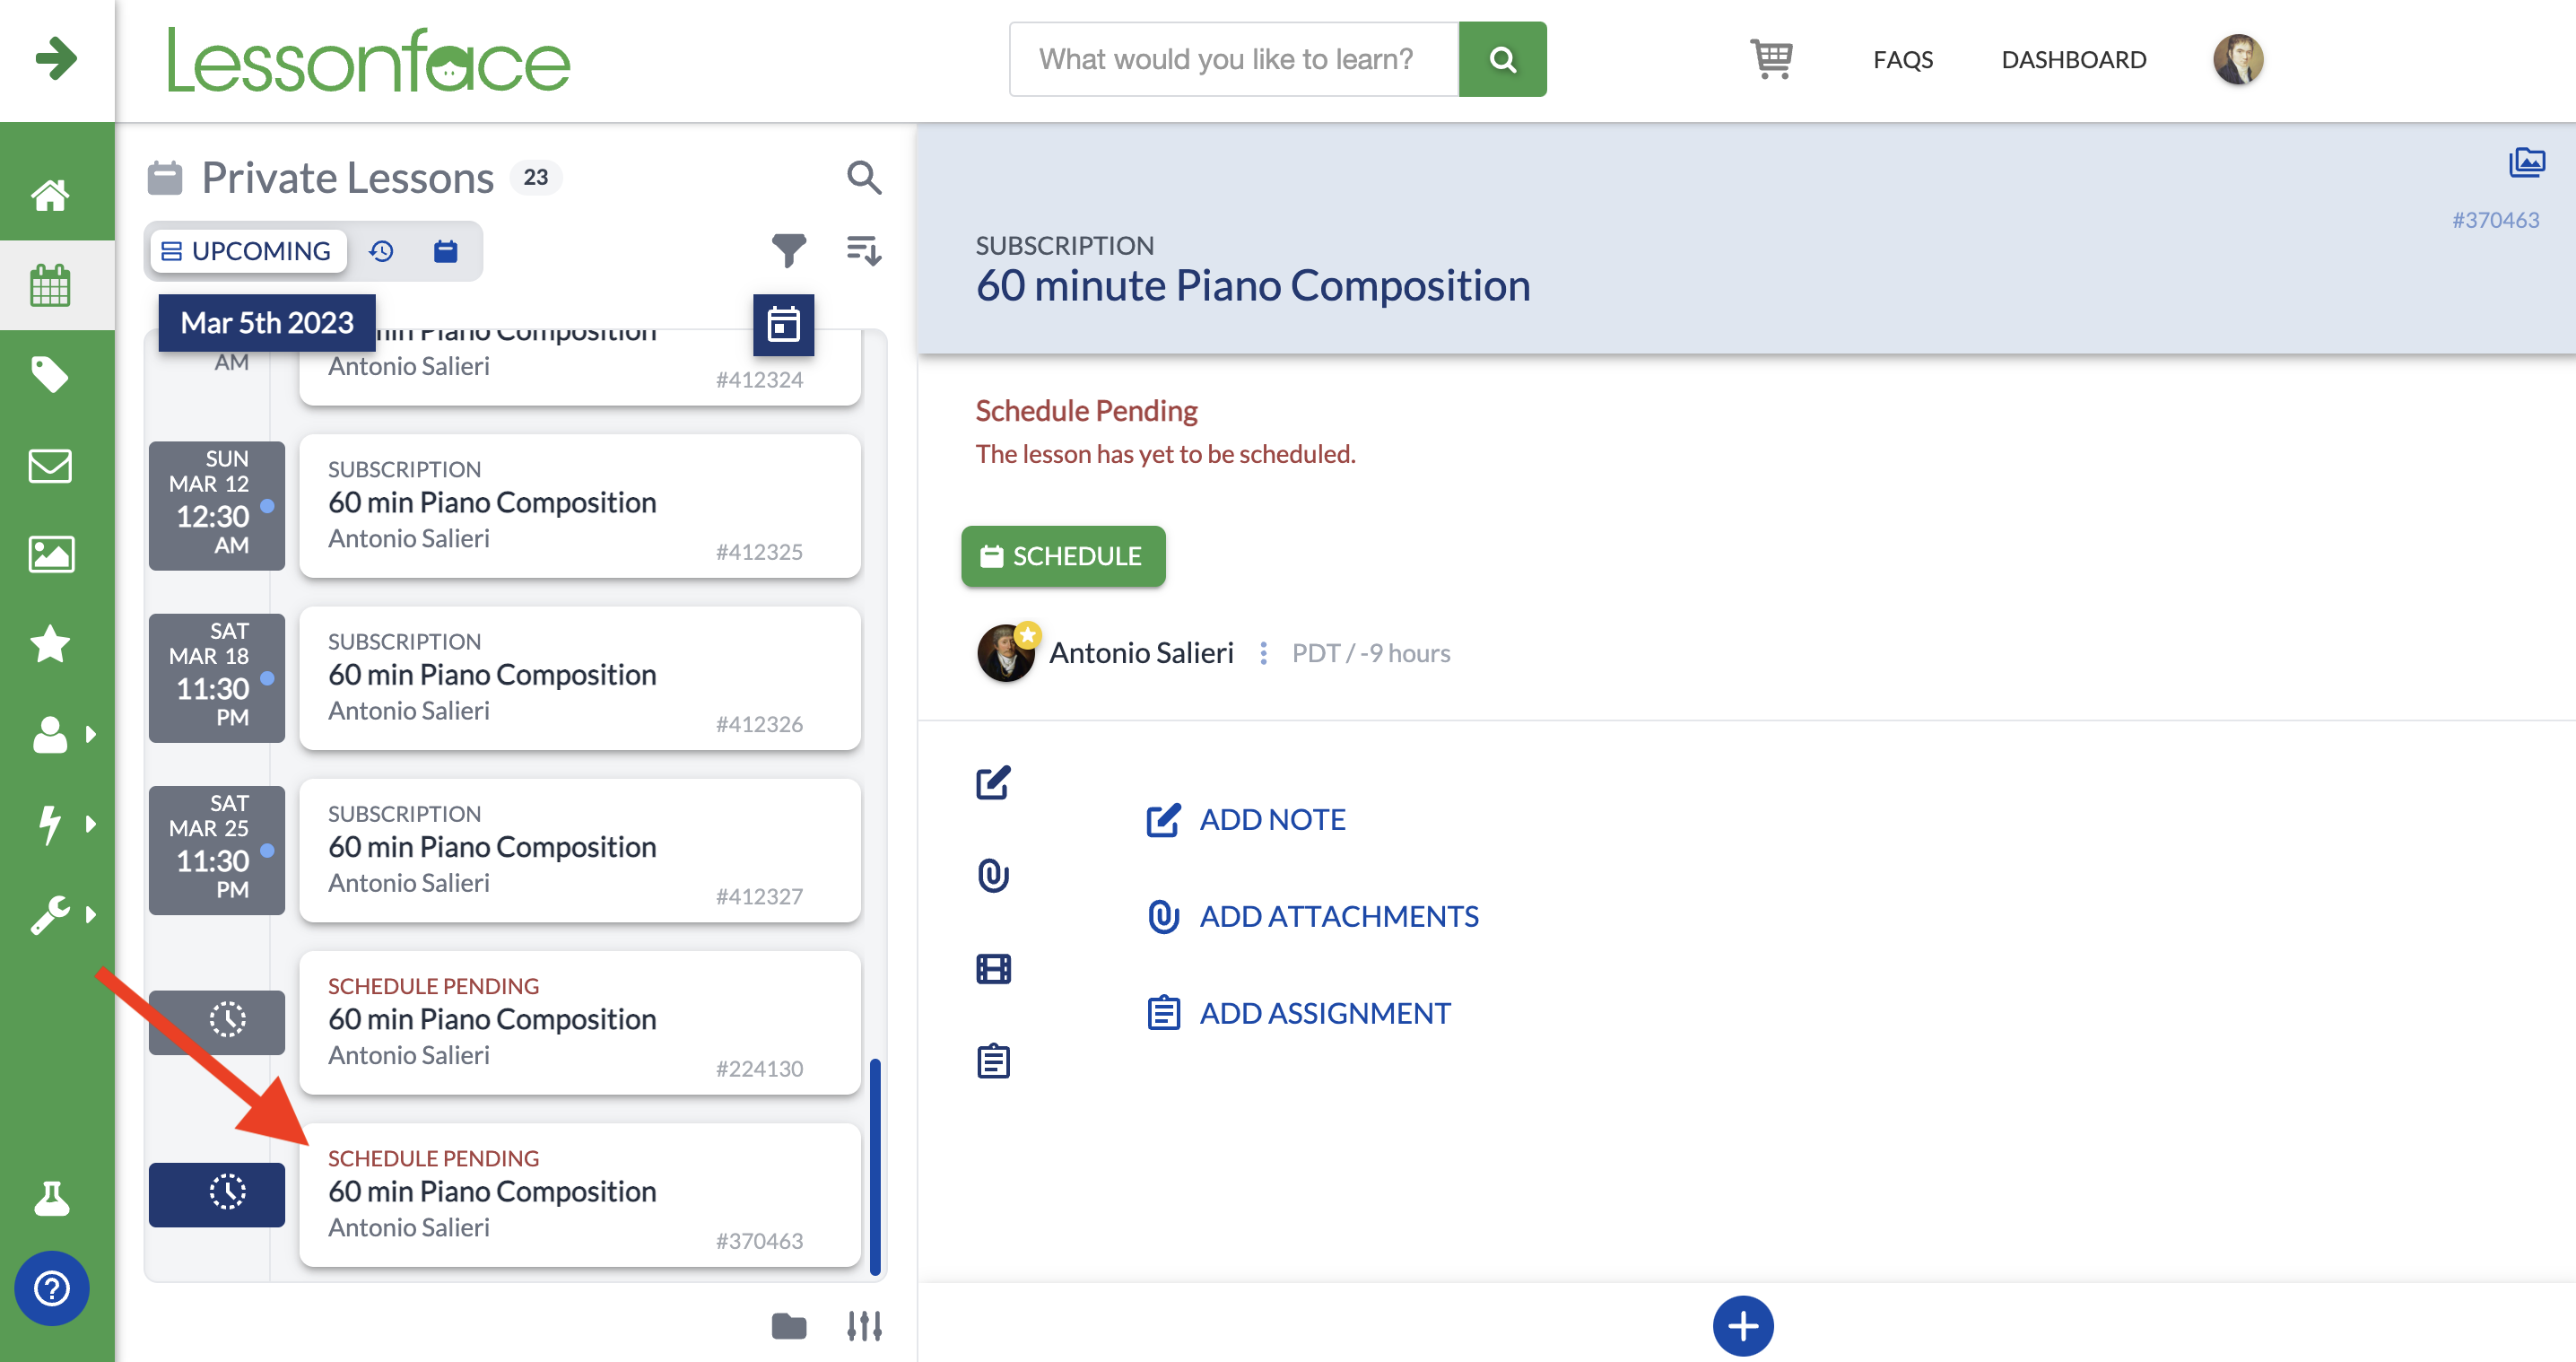
Task: Select the notes pencil icon in the detail column
Action: click(993, 783)
